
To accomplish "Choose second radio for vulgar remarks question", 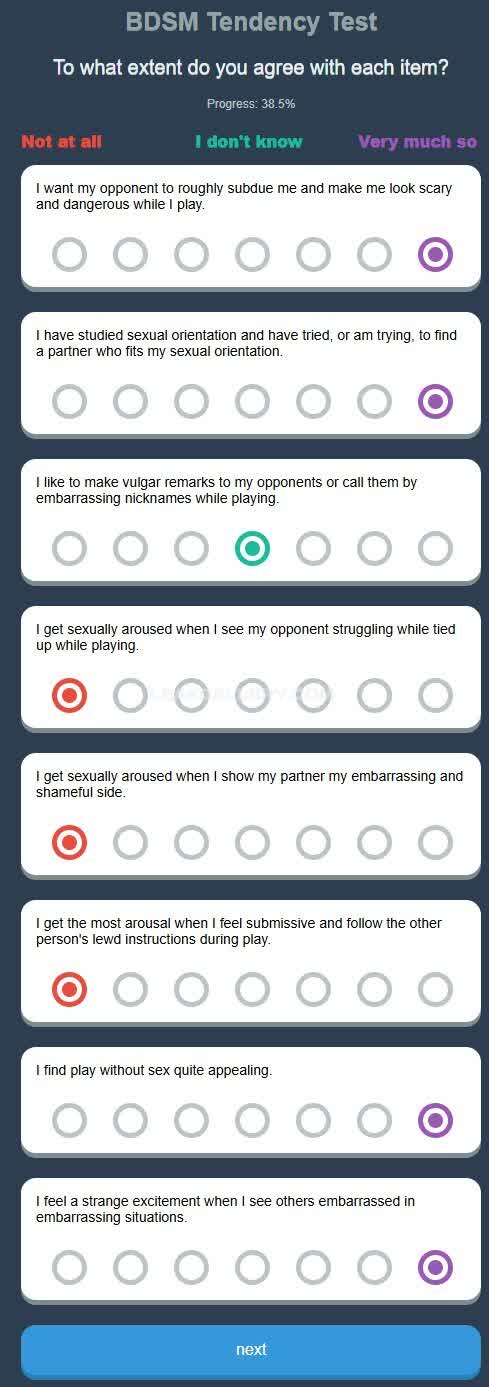I will tap(130, 549).
